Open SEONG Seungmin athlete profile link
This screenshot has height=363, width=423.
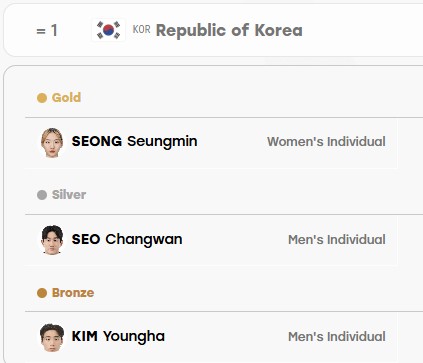coord(134,142)
